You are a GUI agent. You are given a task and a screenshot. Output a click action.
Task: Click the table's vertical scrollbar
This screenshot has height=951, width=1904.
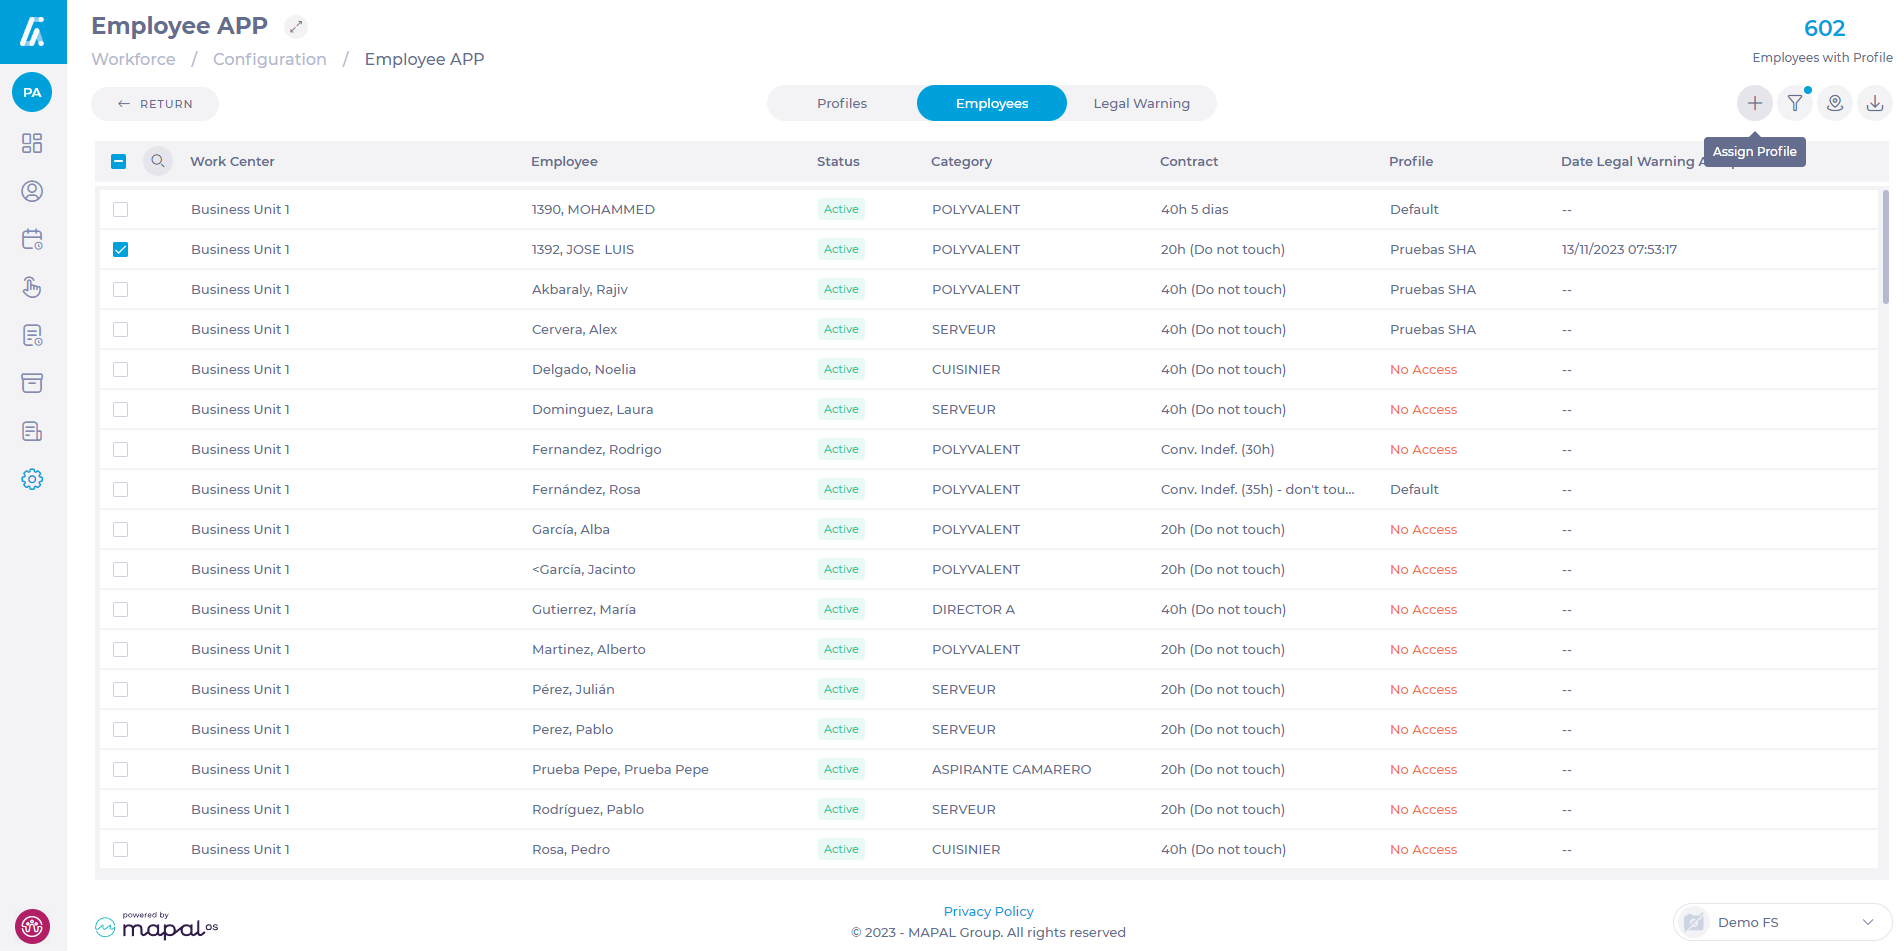point(1885,246)
